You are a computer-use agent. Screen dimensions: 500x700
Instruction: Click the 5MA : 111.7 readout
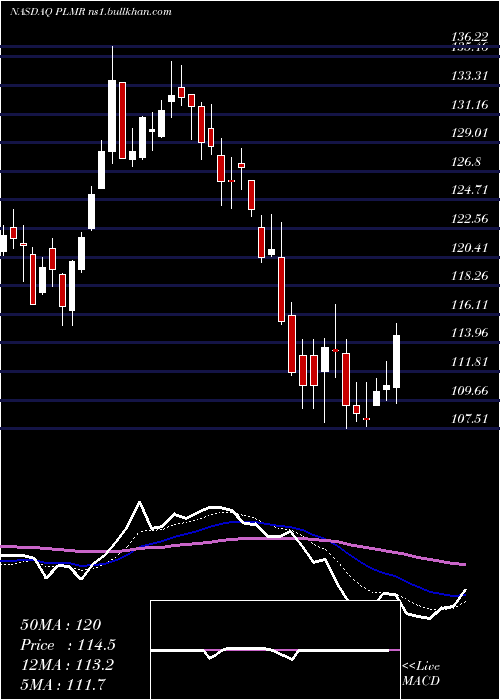(63, 685)
